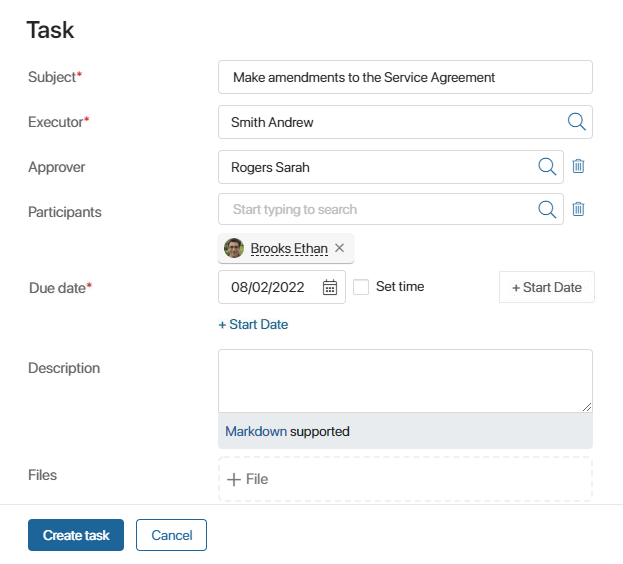This screenshot has width=623, height=564.
Task: Click the blue + Start Date link
Action: click(x=253, y=324)
